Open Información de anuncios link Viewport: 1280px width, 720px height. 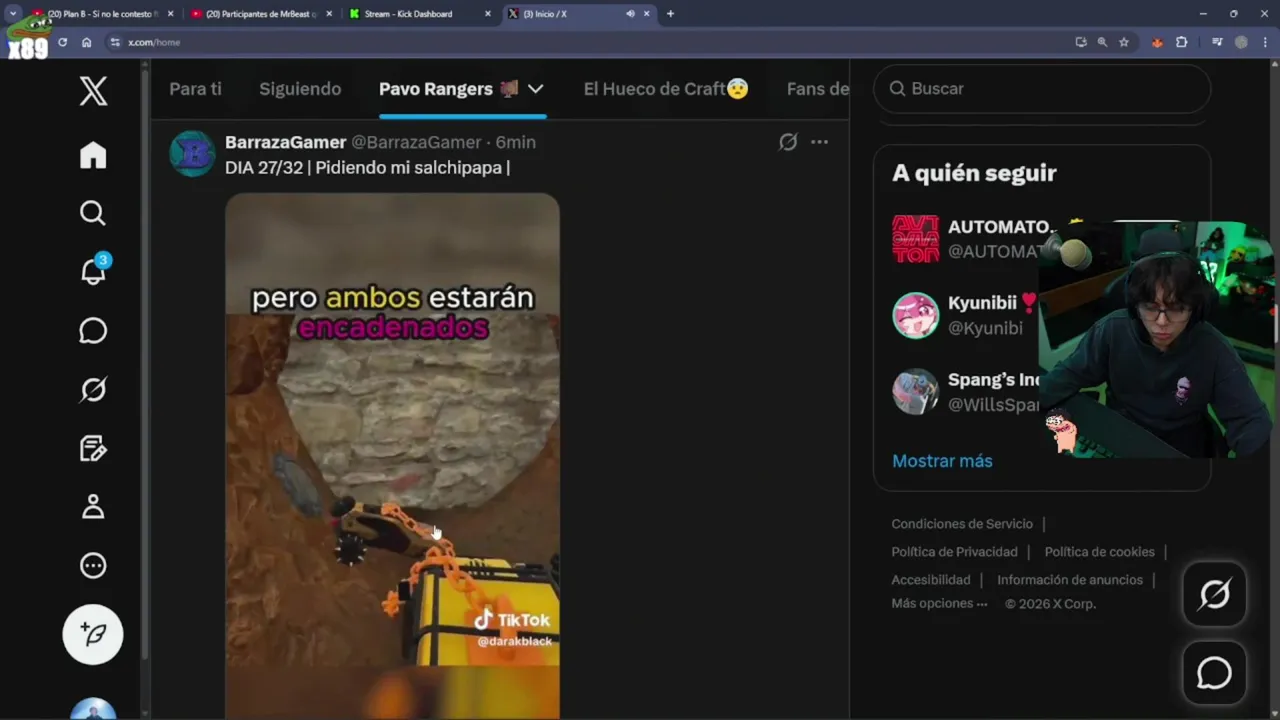(1070, 580)
